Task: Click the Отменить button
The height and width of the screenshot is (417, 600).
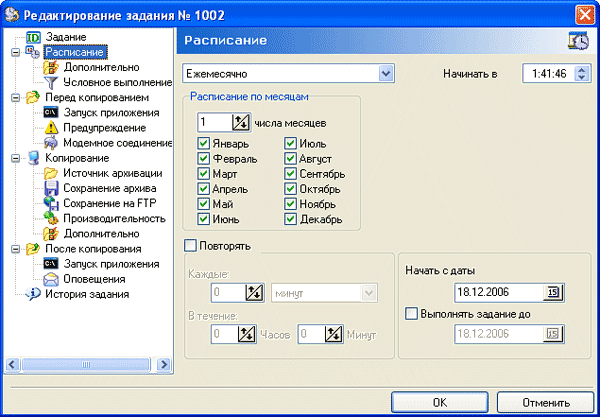Action: pyautogui.click(x=546, y=402)
